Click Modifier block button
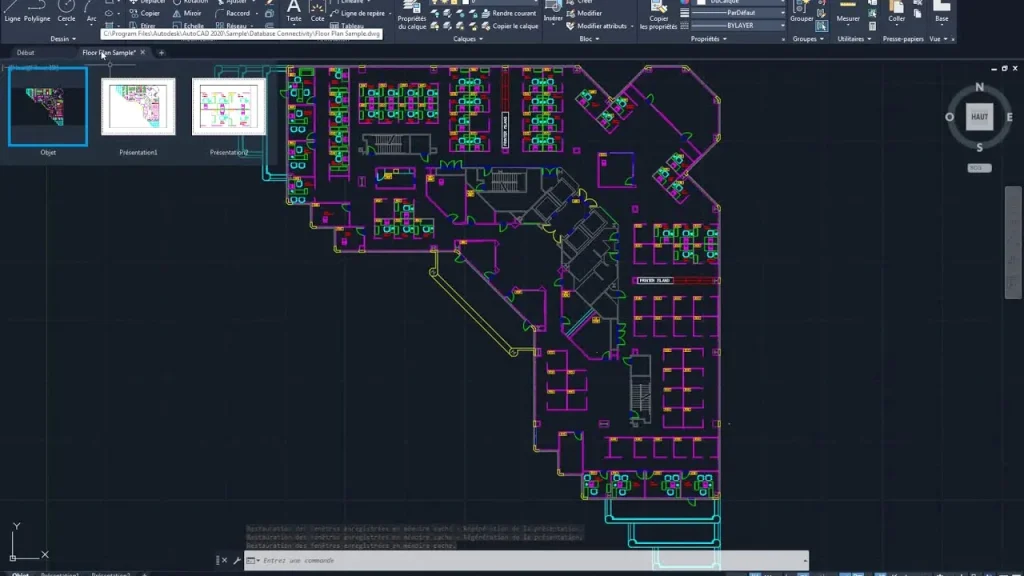This screenshot has width=1024, height=576. [584, 13]
